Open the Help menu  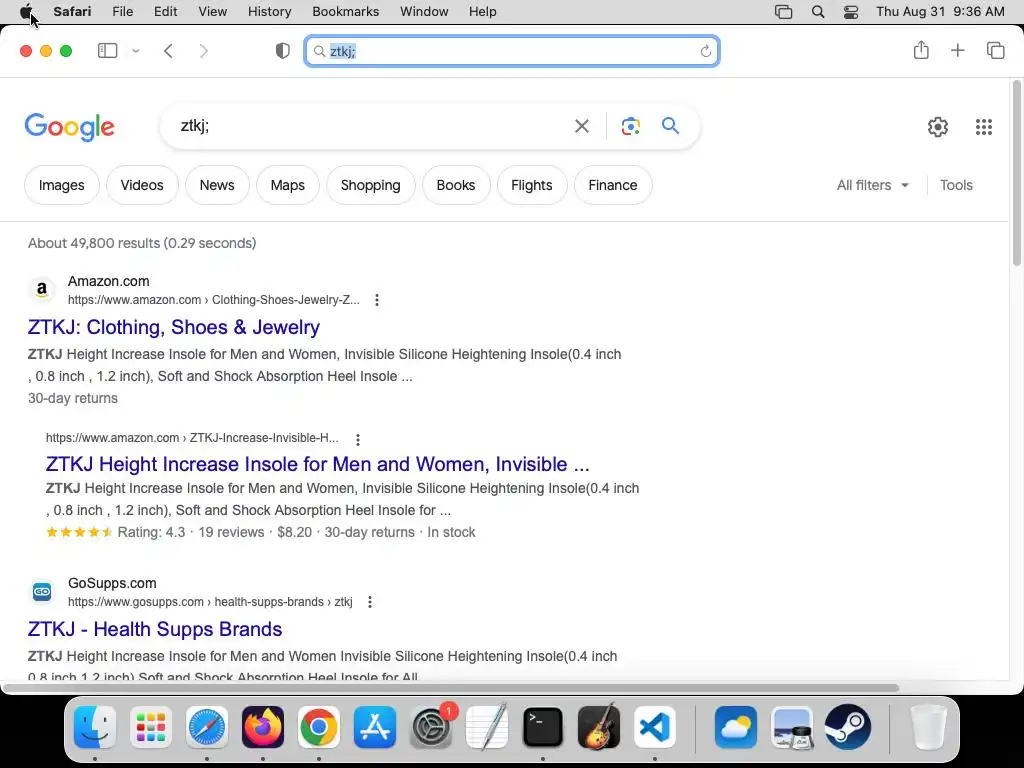[483, 11]
